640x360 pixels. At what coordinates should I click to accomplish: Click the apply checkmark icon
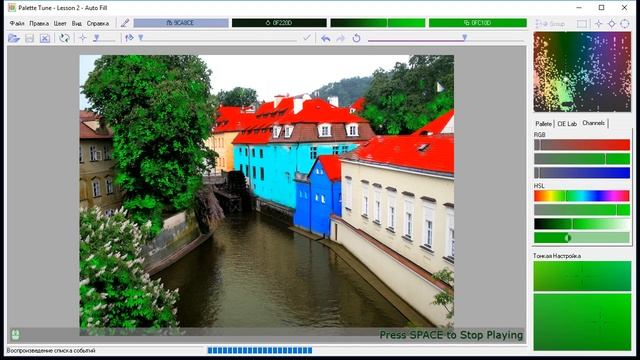[307, 38]
